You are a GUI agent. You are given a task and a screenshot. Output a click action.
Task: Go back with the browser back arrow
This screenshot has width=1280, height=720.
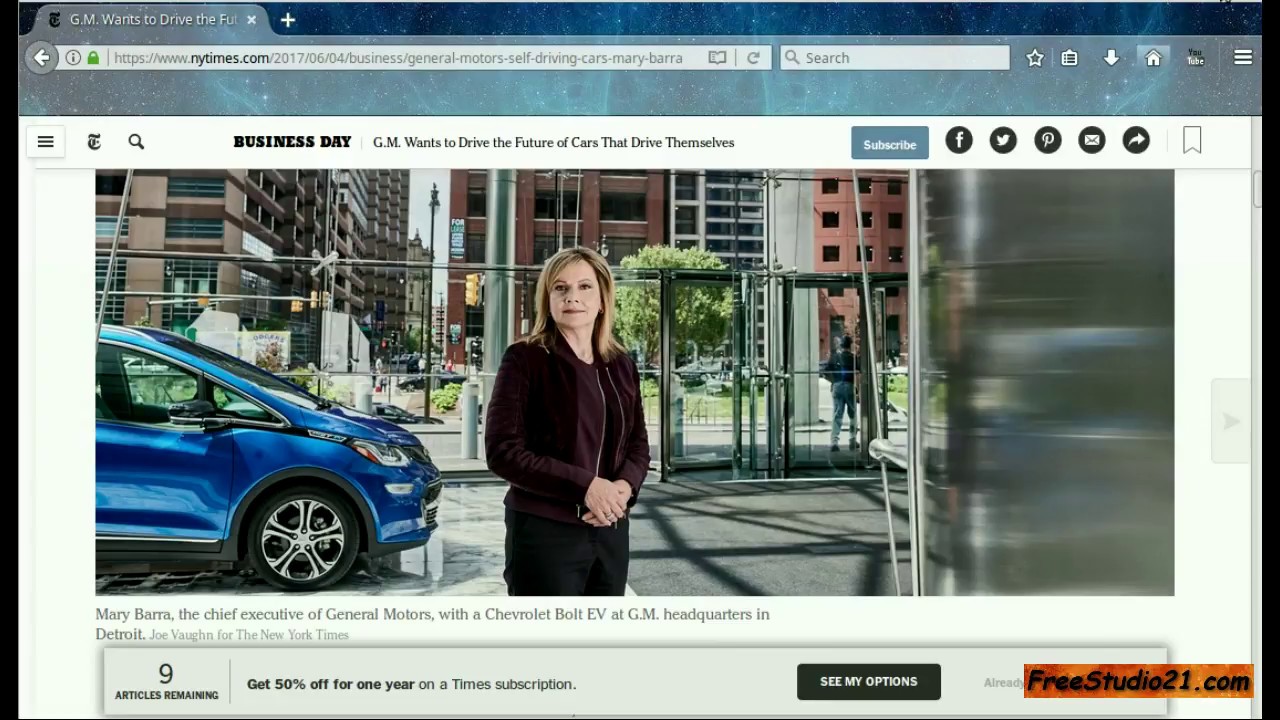(x=41, y=58)
